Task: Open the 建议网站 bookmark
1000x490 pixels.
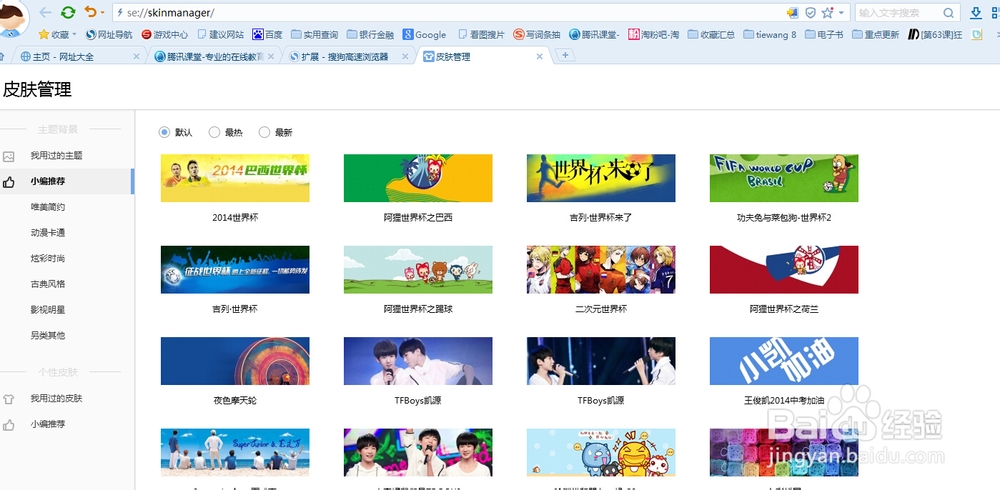Action: pos(221,34)
